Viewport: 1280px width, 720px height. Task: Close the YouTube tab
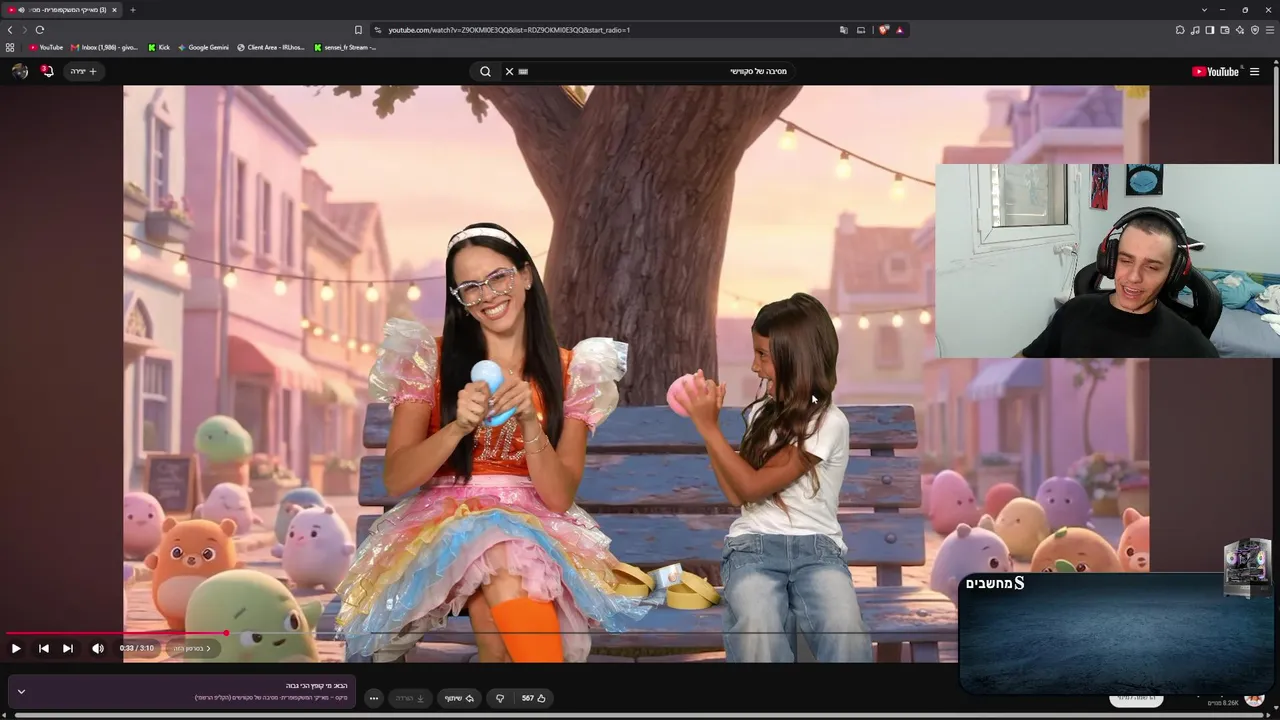click(x=114, y=10)
